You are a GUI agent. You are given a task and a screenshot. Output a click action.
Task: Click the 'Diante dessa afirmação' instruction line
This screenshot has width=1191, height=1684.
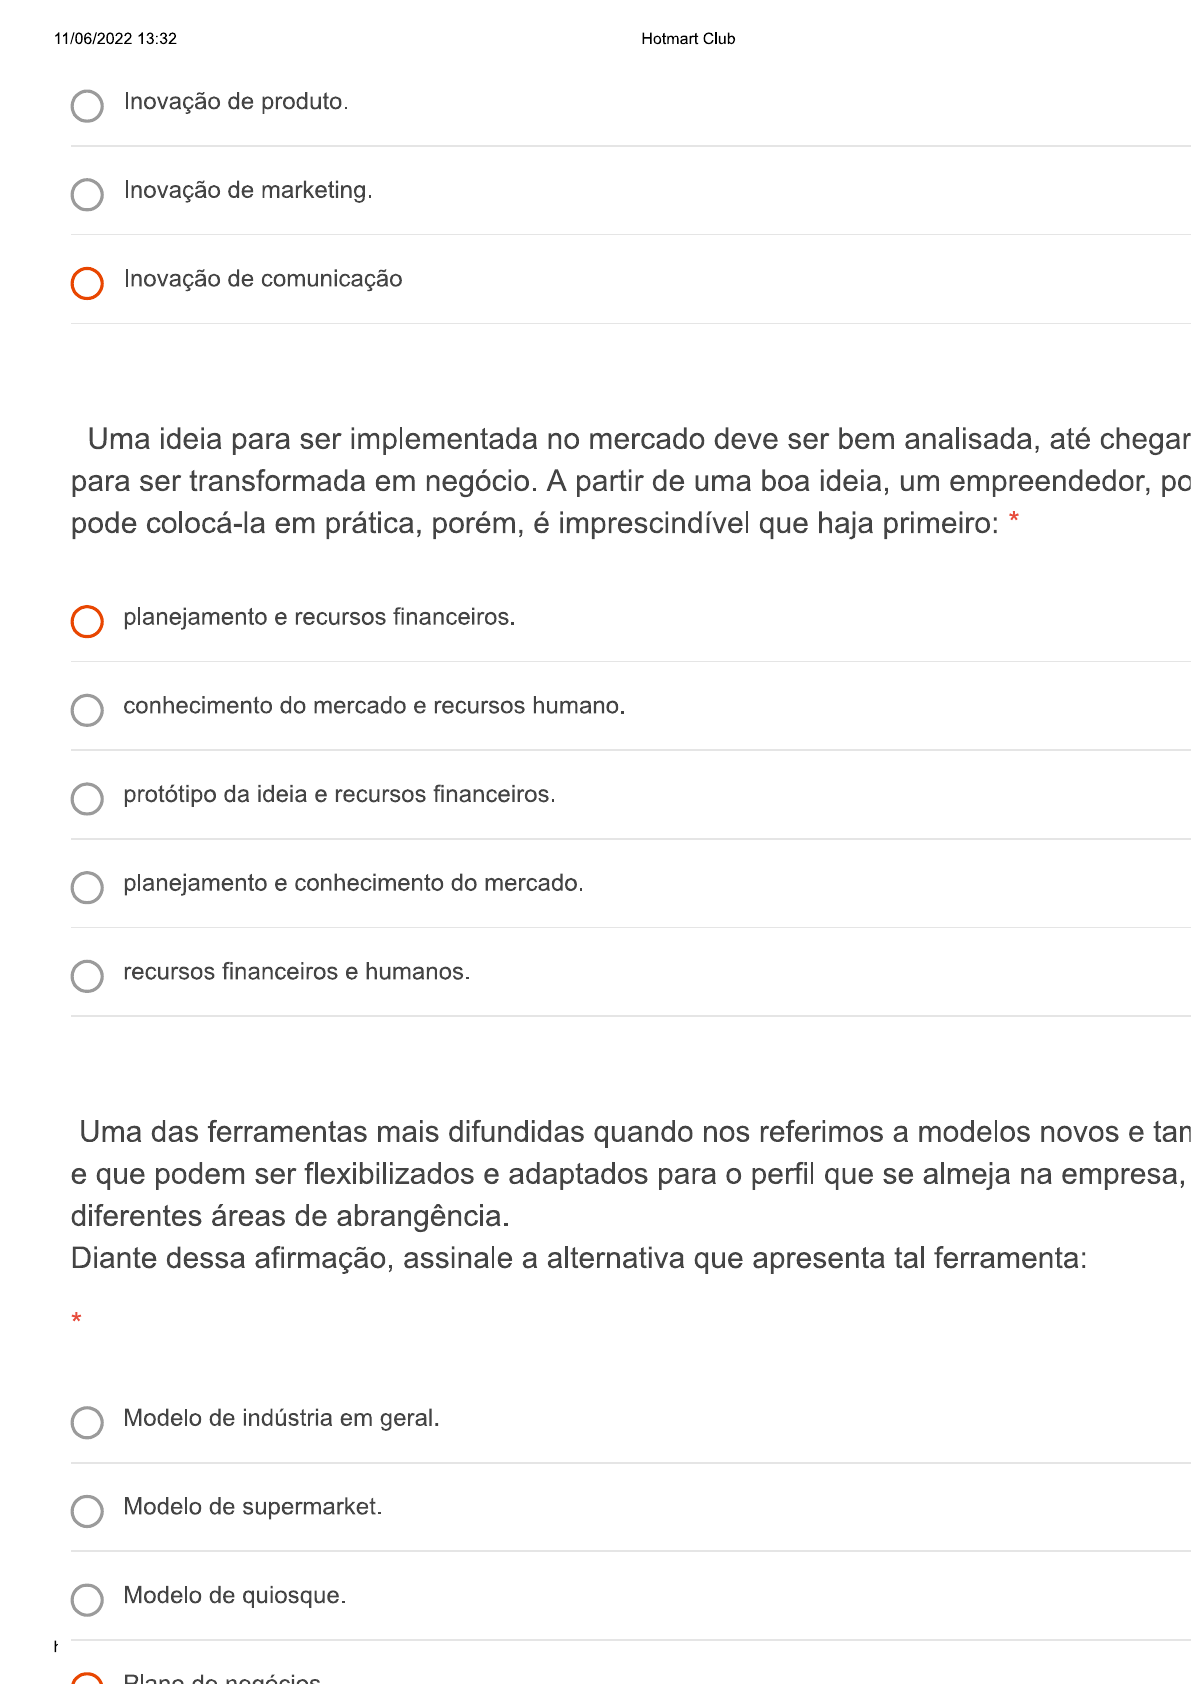point(578,1258)
